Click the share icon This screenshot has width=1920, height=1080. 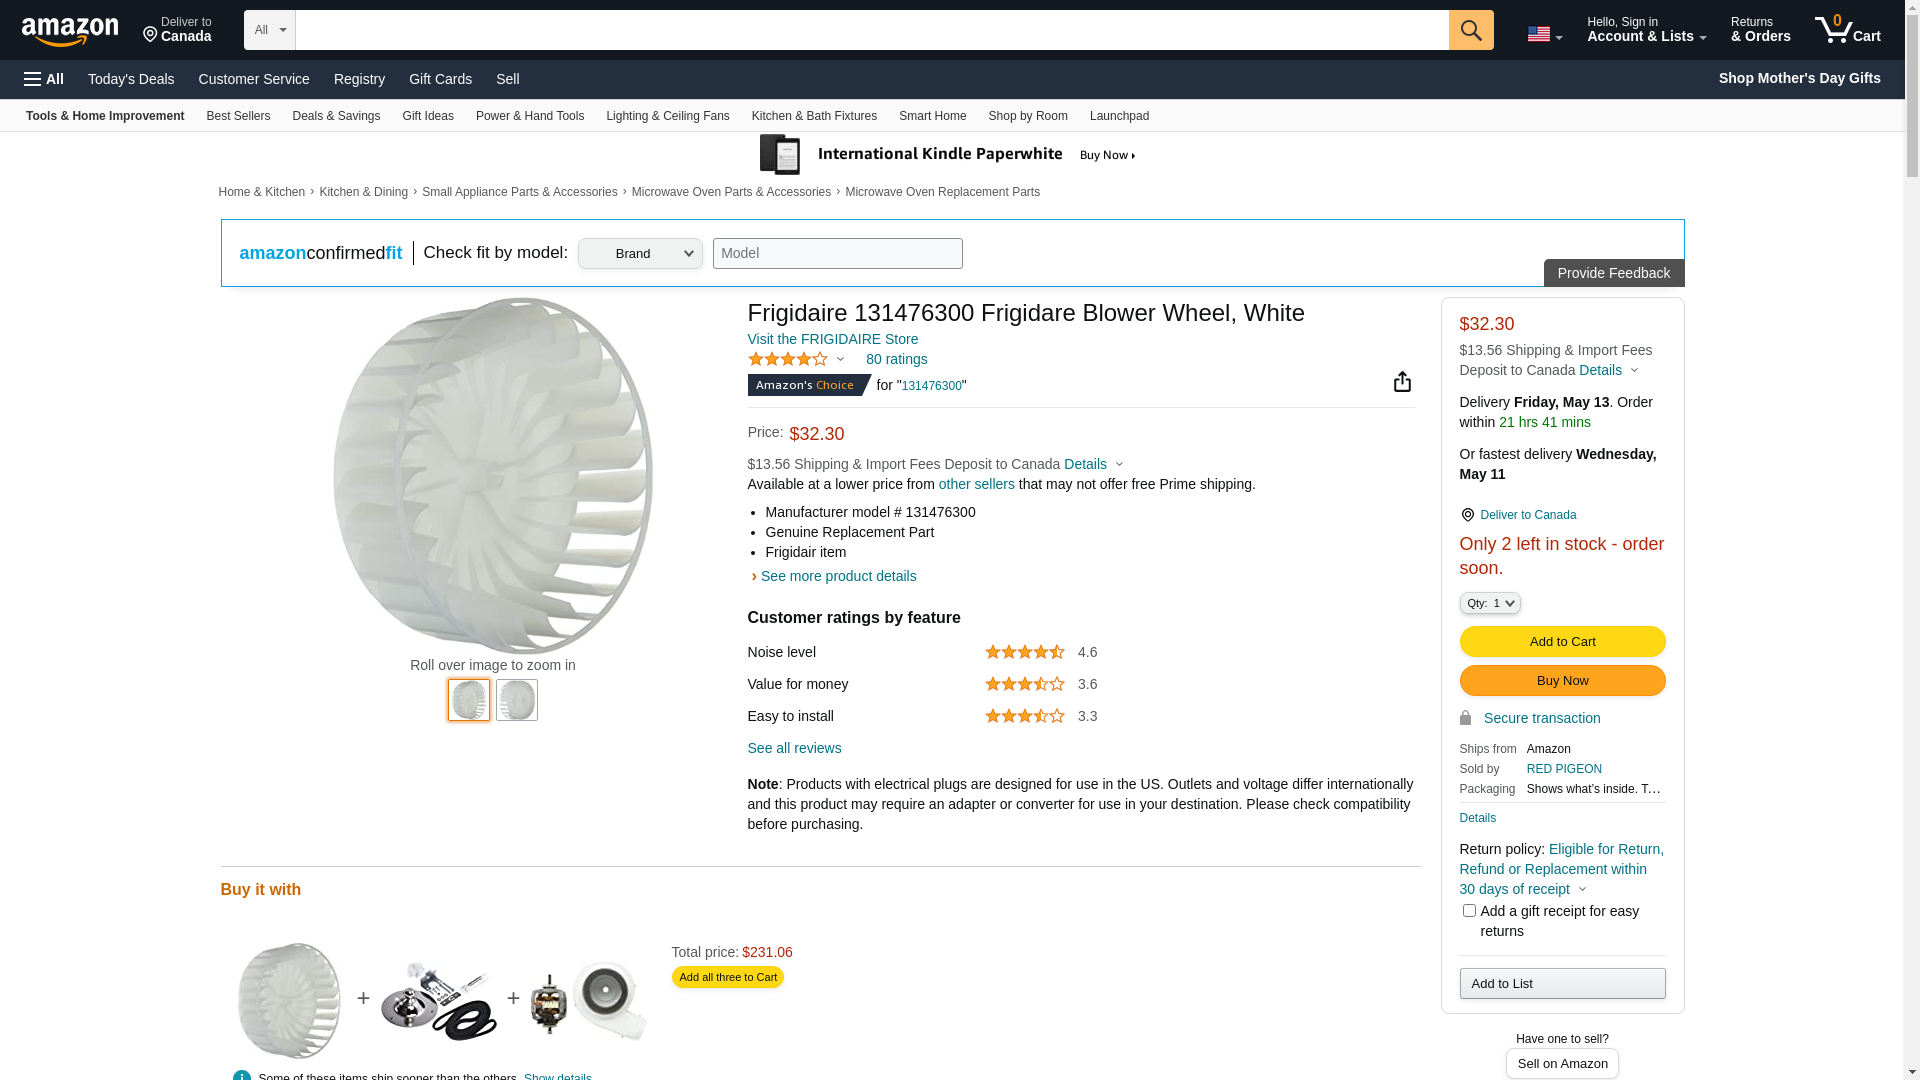pos(1402,382)
